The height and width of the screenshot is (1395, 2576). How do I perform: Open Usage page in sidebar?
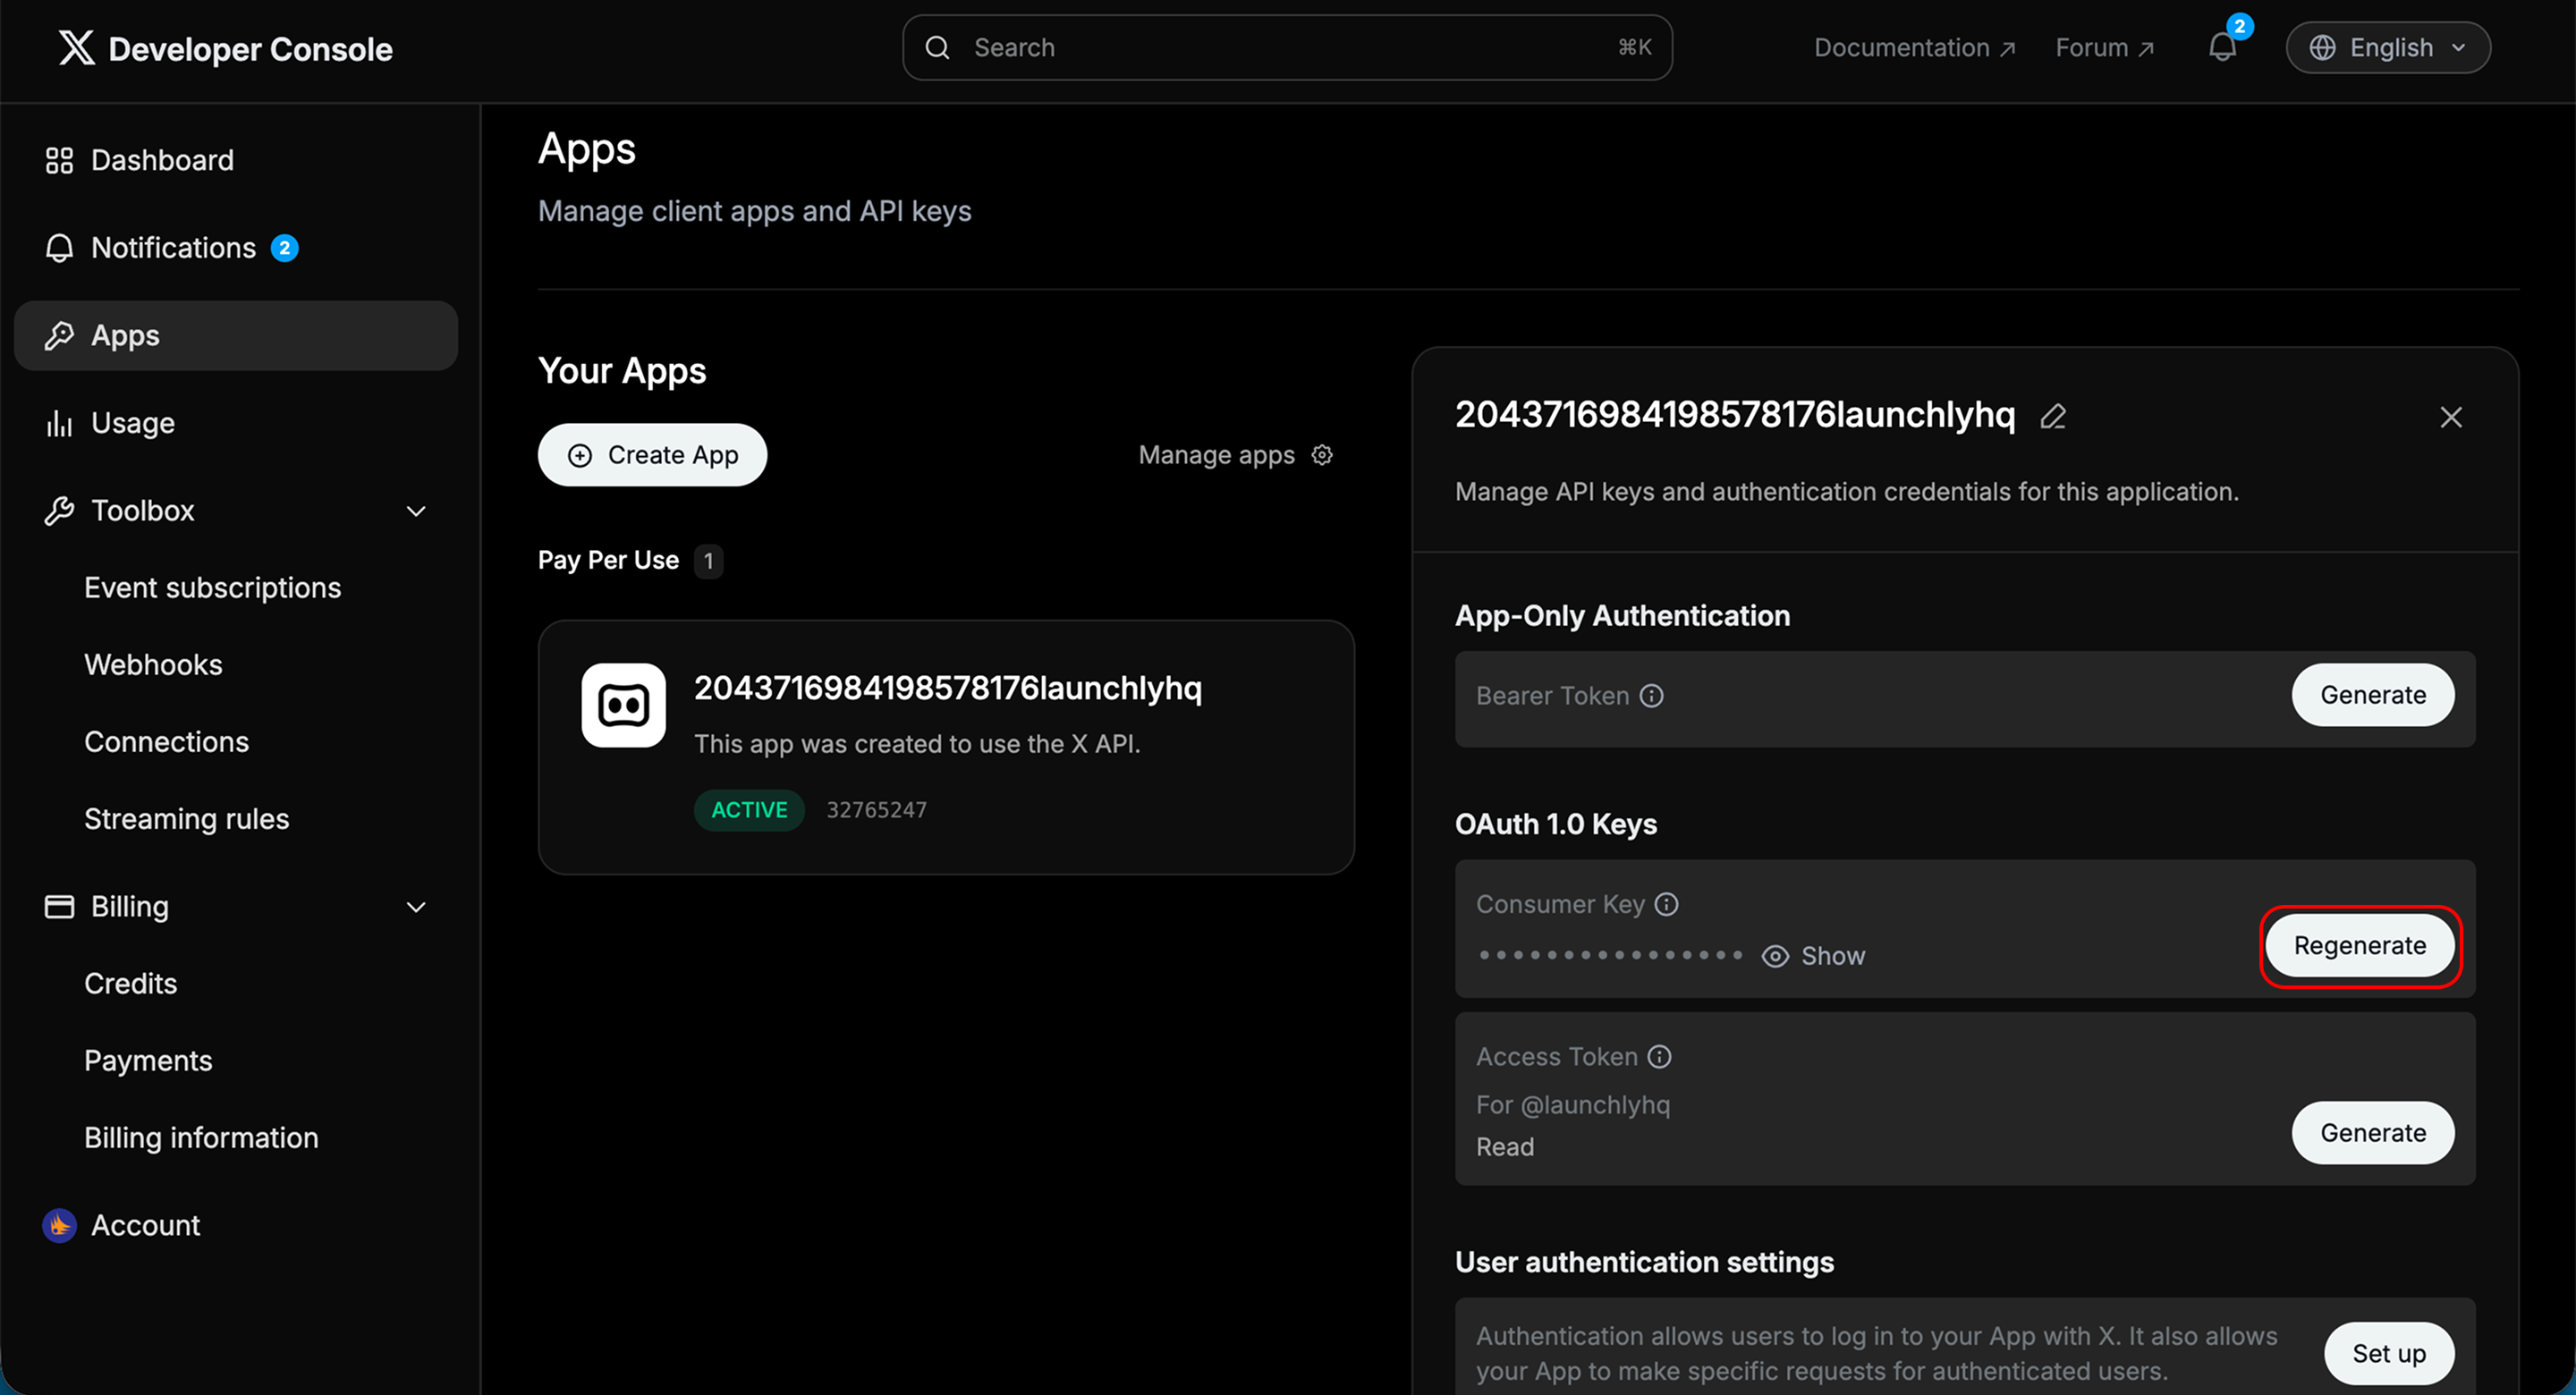click(132, 423)
